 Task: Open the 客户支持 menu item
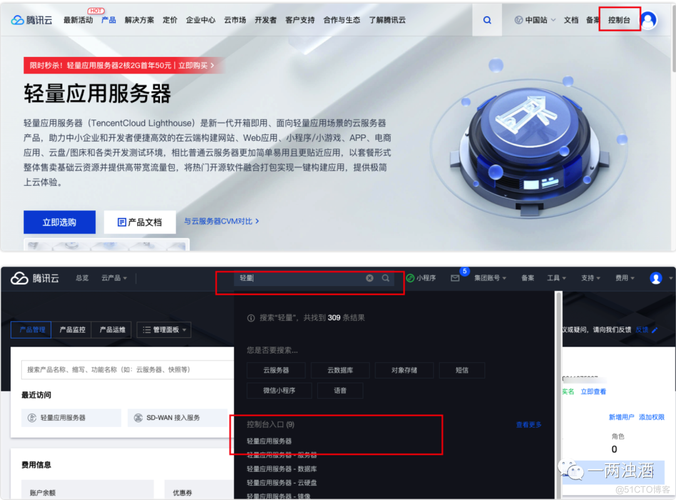click(300, 20)
